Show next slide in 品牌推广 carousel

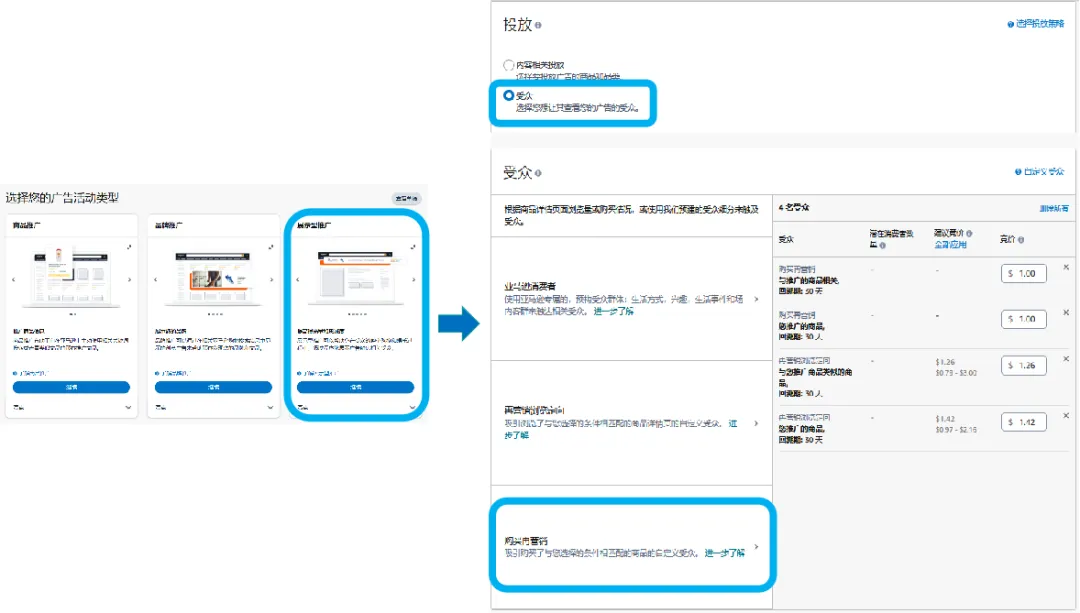click(x=271, y=280)
